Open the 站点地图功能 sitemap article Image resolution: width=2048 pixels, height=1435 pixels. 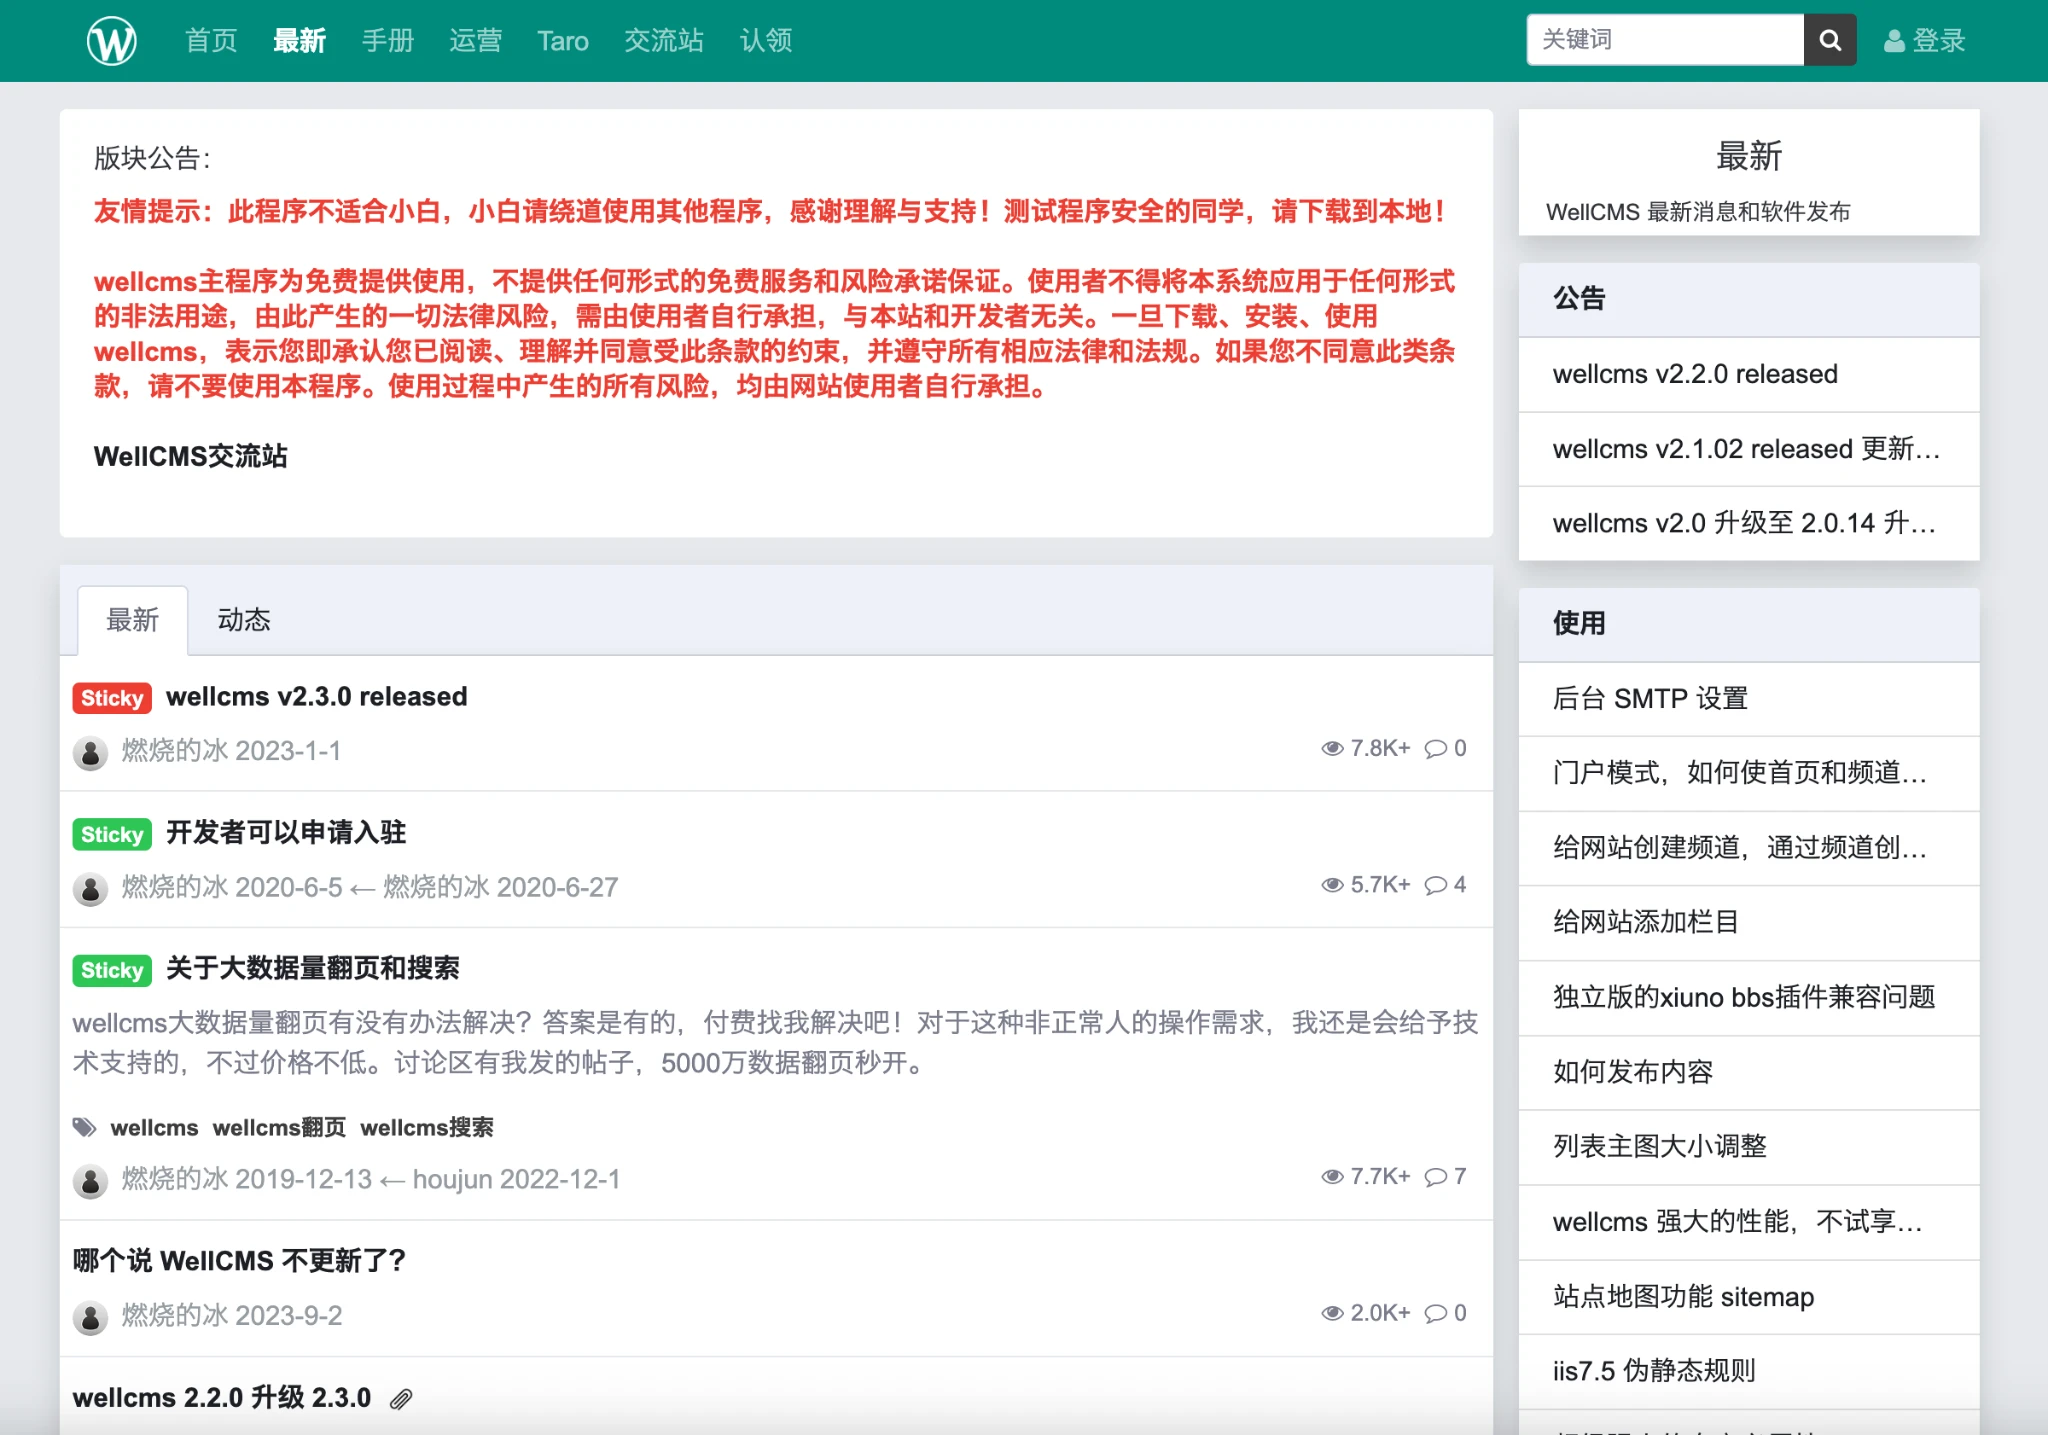(1682, 1297)
